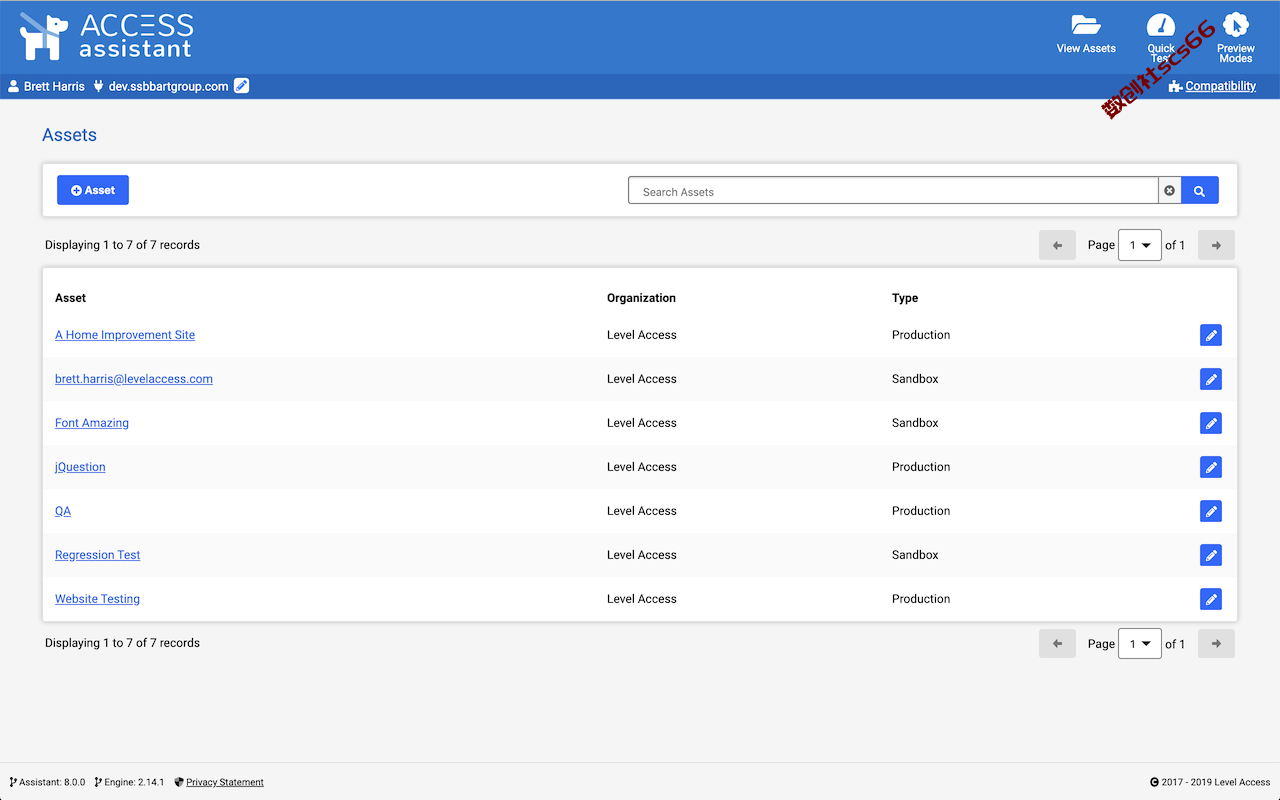Open brett.harris@levelaccess.com asset link
Image resolution: width=1280 pixels, height=800 pixels.
tap(134, 379)
